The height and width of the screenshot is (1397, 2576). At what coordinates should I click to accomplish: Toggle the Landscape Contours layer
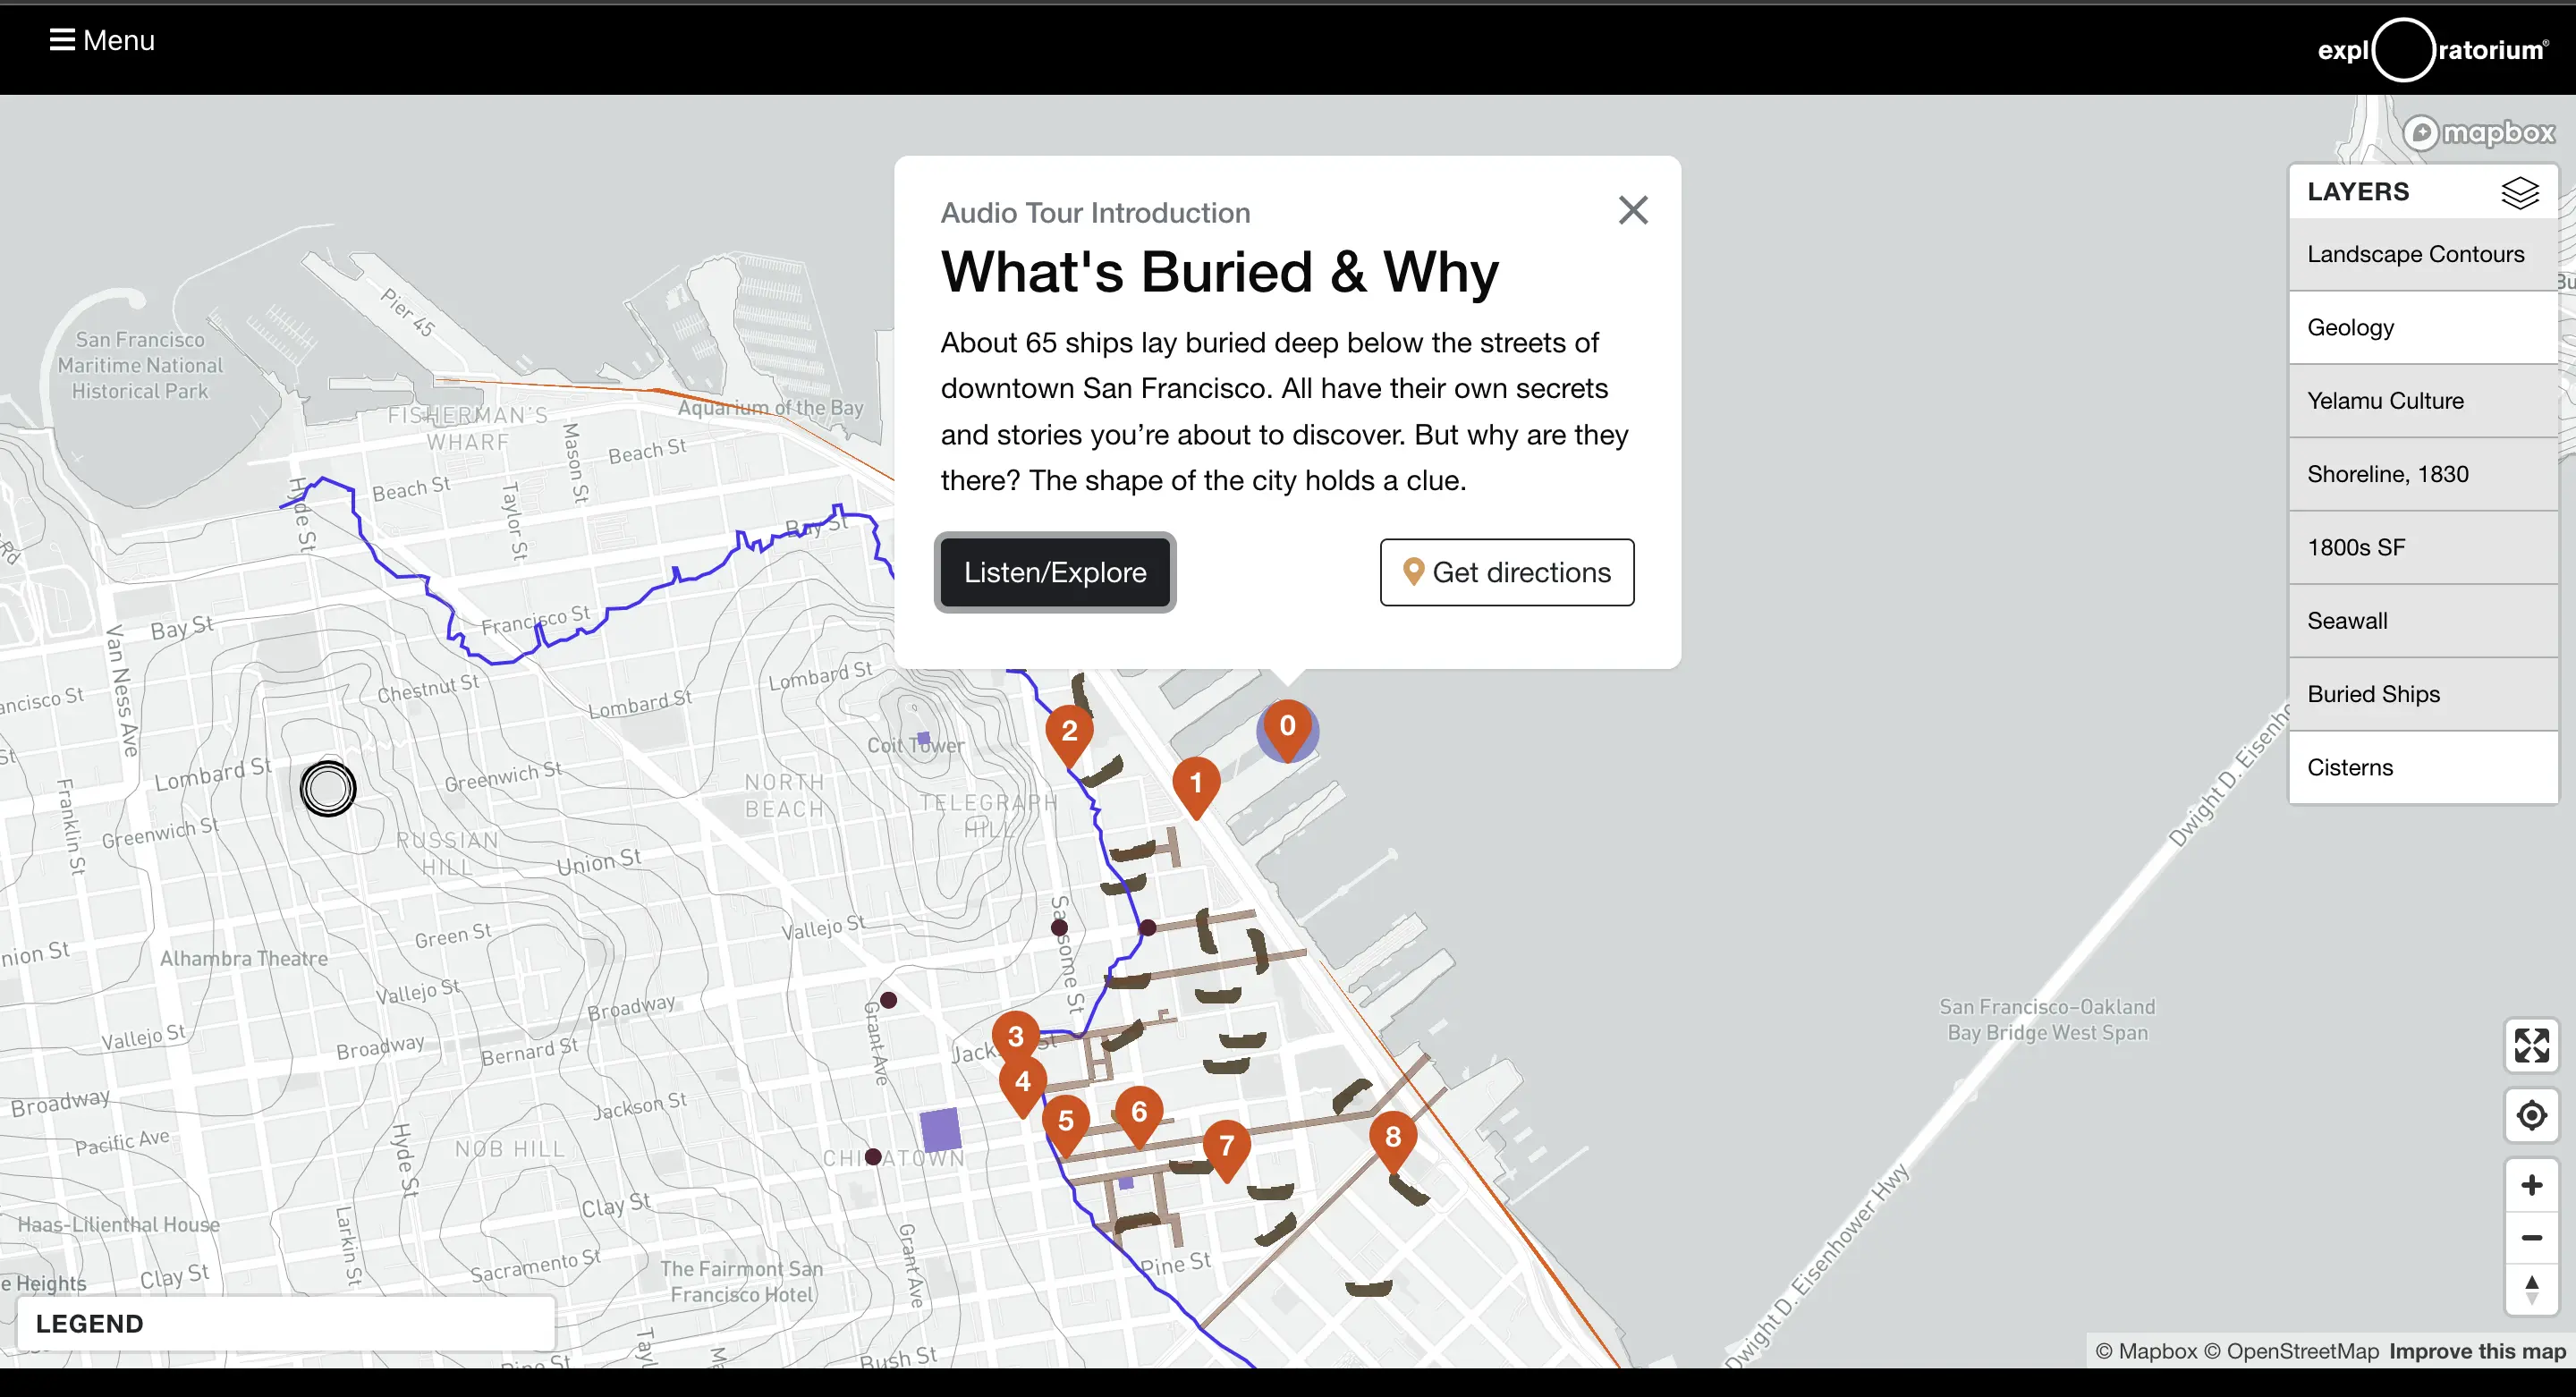click(2423, 254)
